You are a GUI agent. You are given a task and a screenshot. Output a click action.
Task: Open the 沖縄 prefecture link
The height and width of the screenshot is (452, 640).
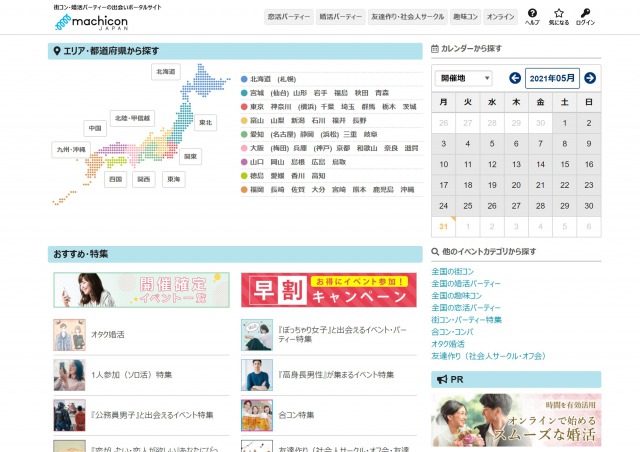407,189
